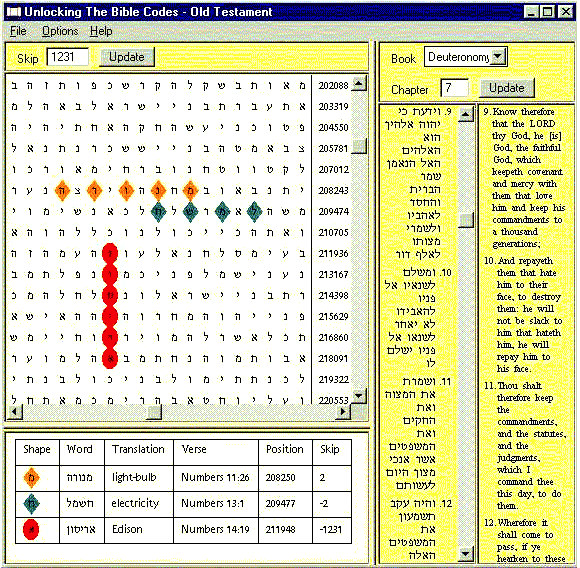Click red circle letter in row 218091

coord(110,358)
